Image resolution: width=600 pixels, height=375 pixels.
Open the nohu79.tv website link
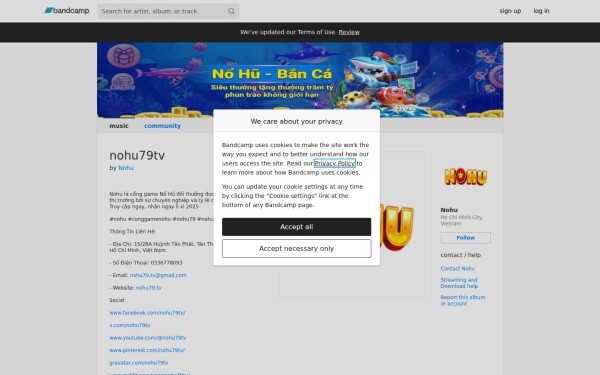pos(148,288)
